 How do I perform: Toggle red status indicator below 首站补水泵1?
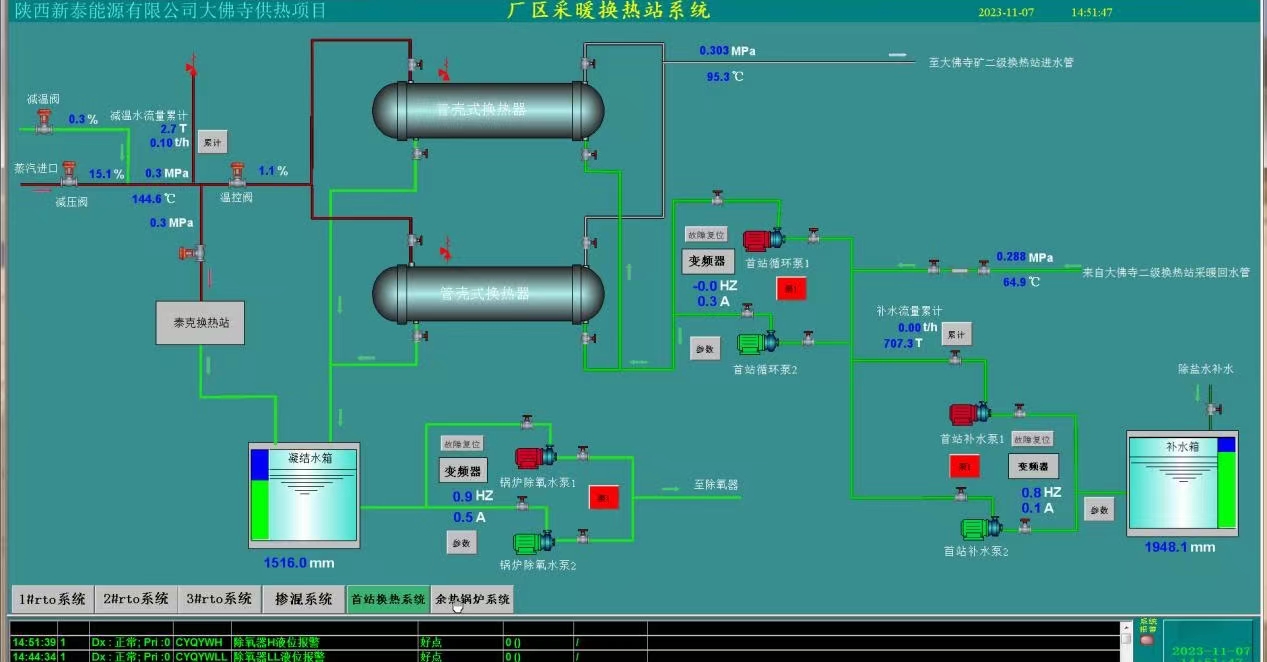[x=964, y=466]
